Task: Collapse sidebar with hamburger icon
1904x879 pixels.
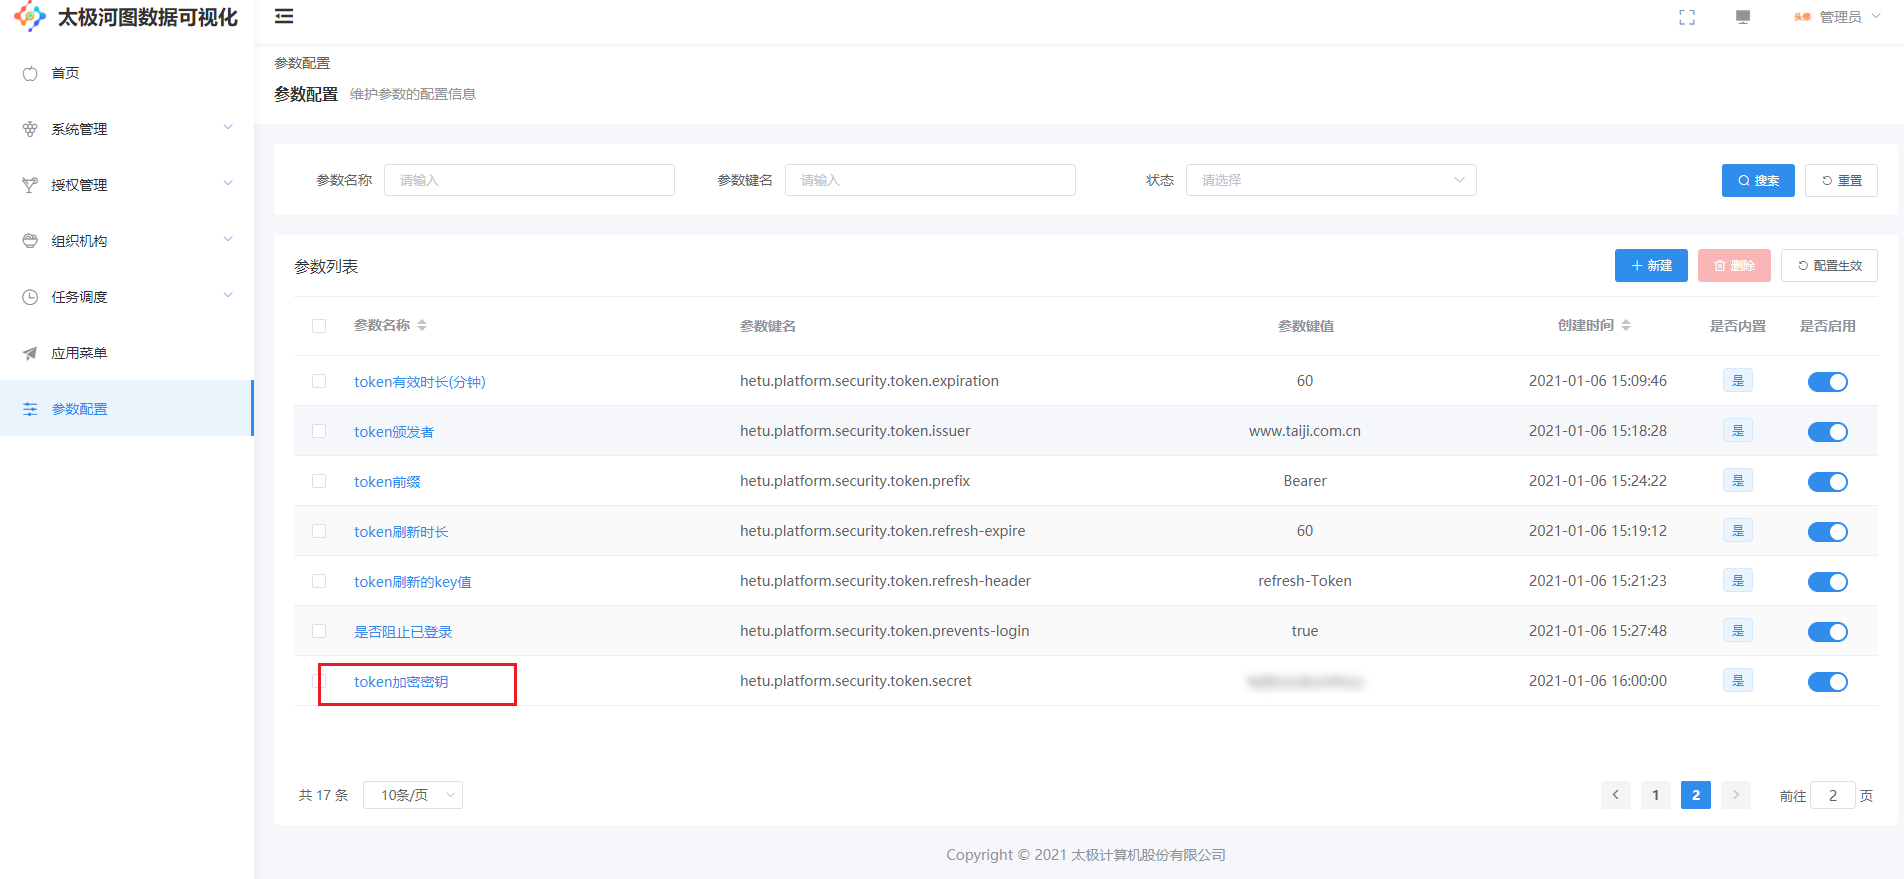Action: tap(284, 16)
